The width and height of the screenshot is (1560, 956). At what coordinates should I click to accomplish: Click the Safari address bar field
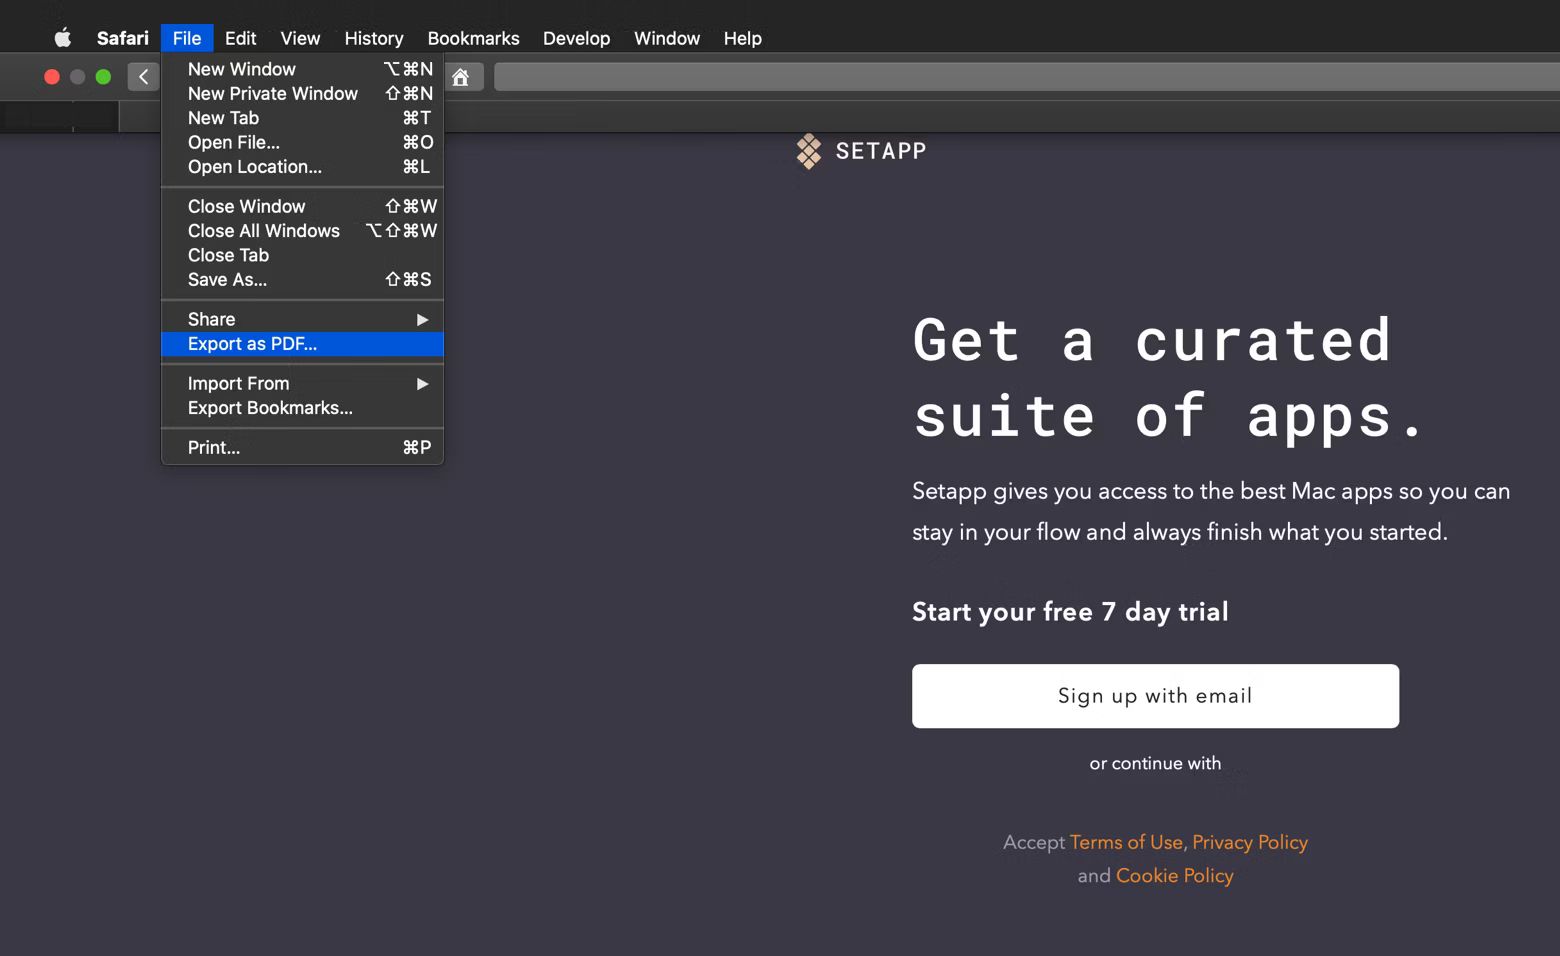[x=1020, y=77]
